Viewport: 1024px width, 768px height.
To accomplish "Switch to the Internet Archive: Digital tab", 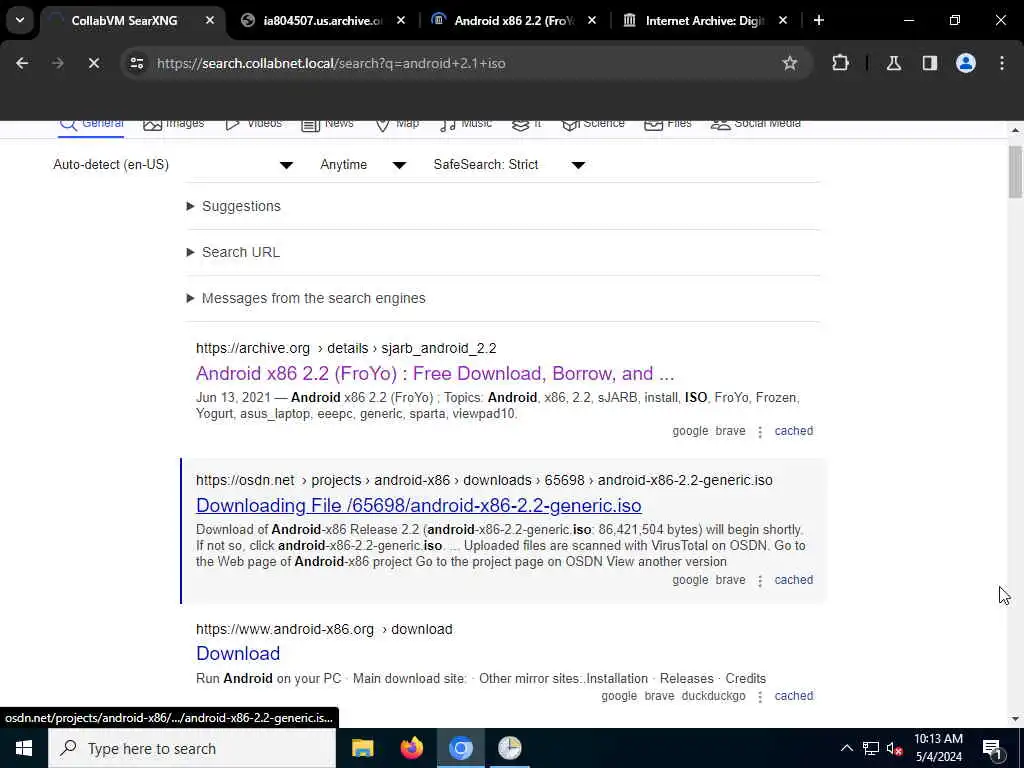I will point(705,21).
